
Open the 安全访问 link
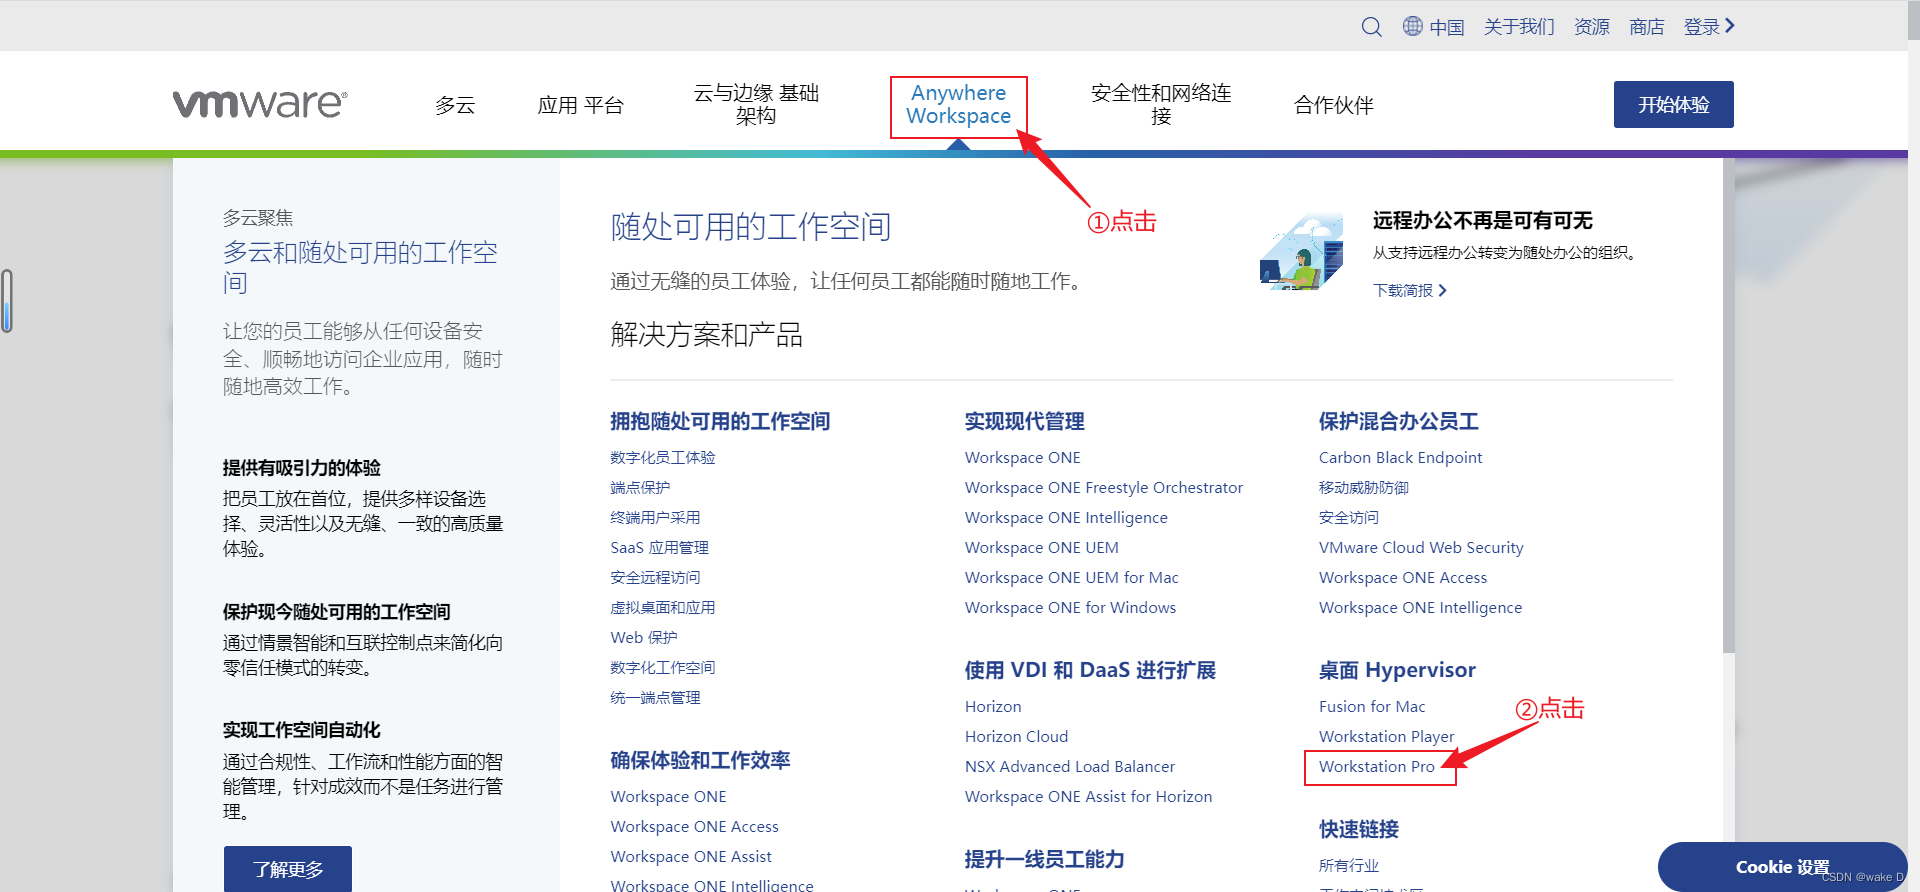pyautogui.click(x=1348, y=517)
